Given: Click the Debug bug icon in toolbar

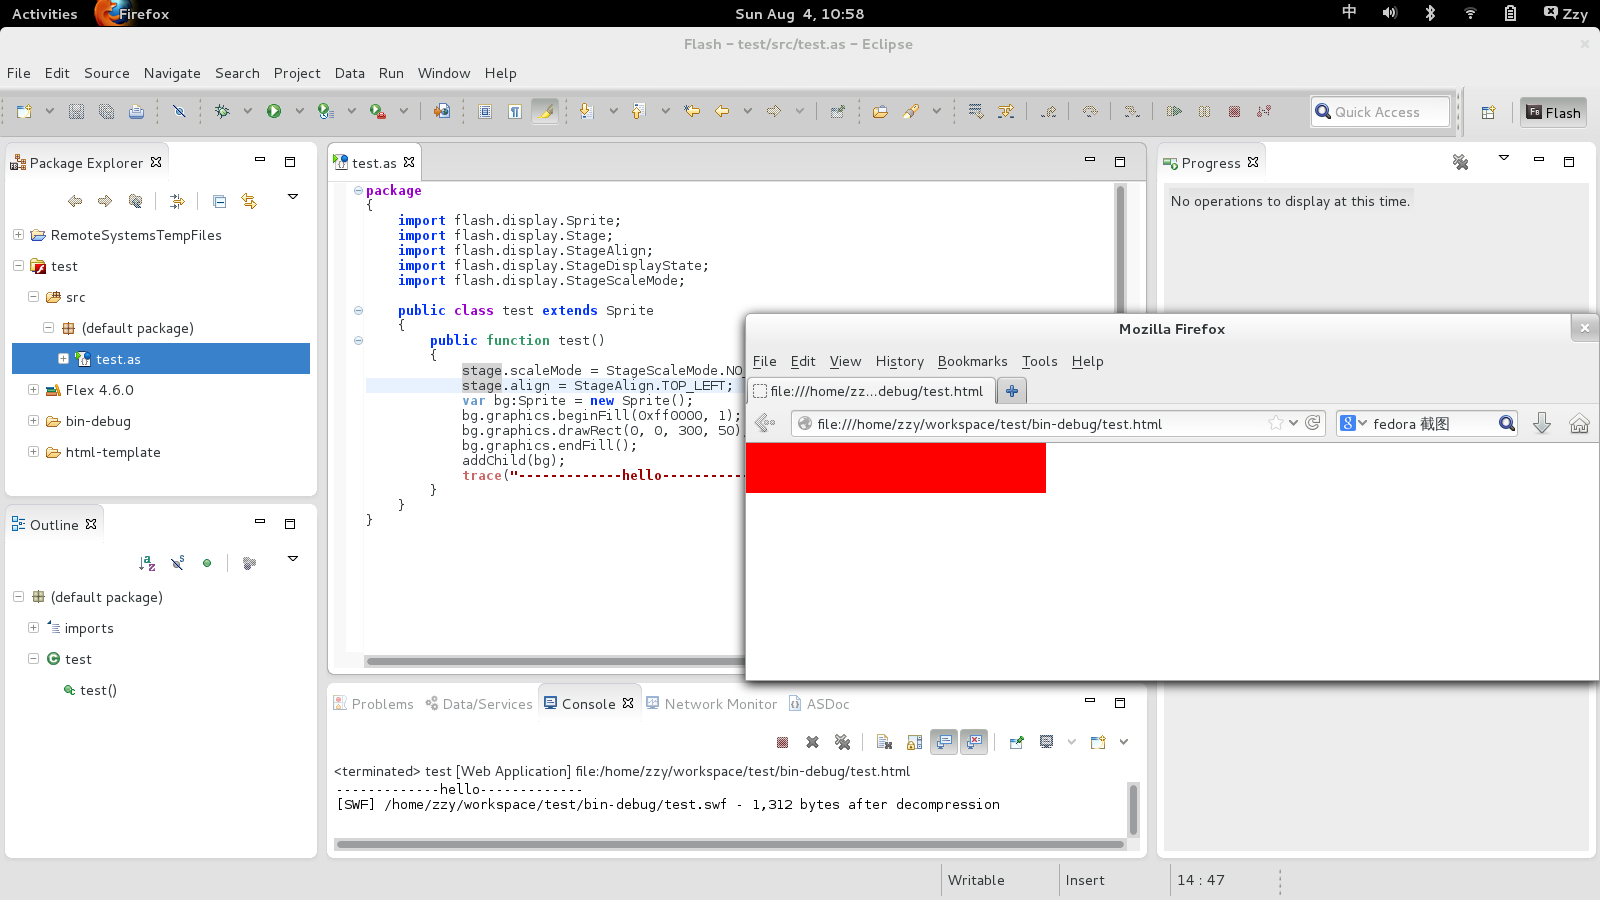Looking at the screenshot, I should [x=222, y=111].
